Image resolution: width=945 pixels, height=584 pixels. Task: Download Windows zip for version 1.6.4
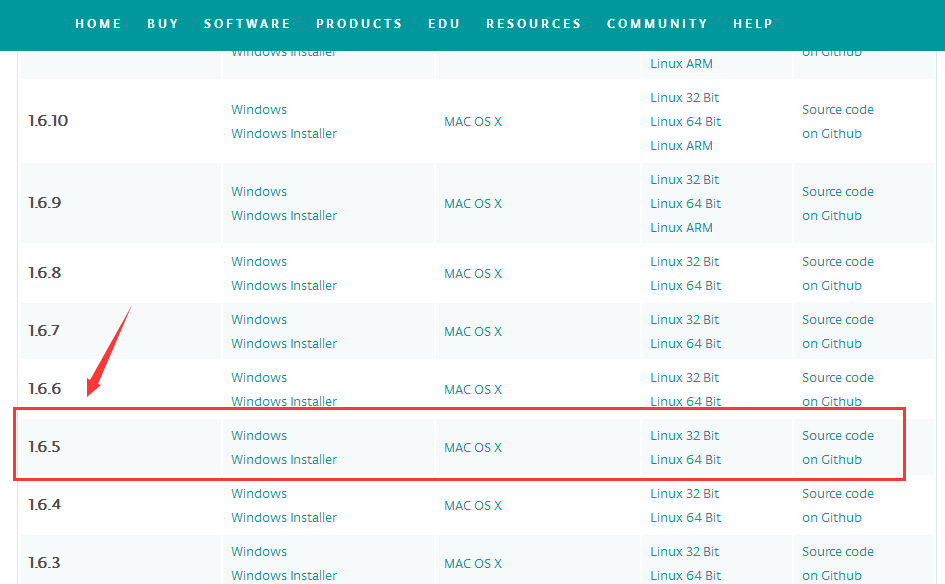(x=259, y=493)
